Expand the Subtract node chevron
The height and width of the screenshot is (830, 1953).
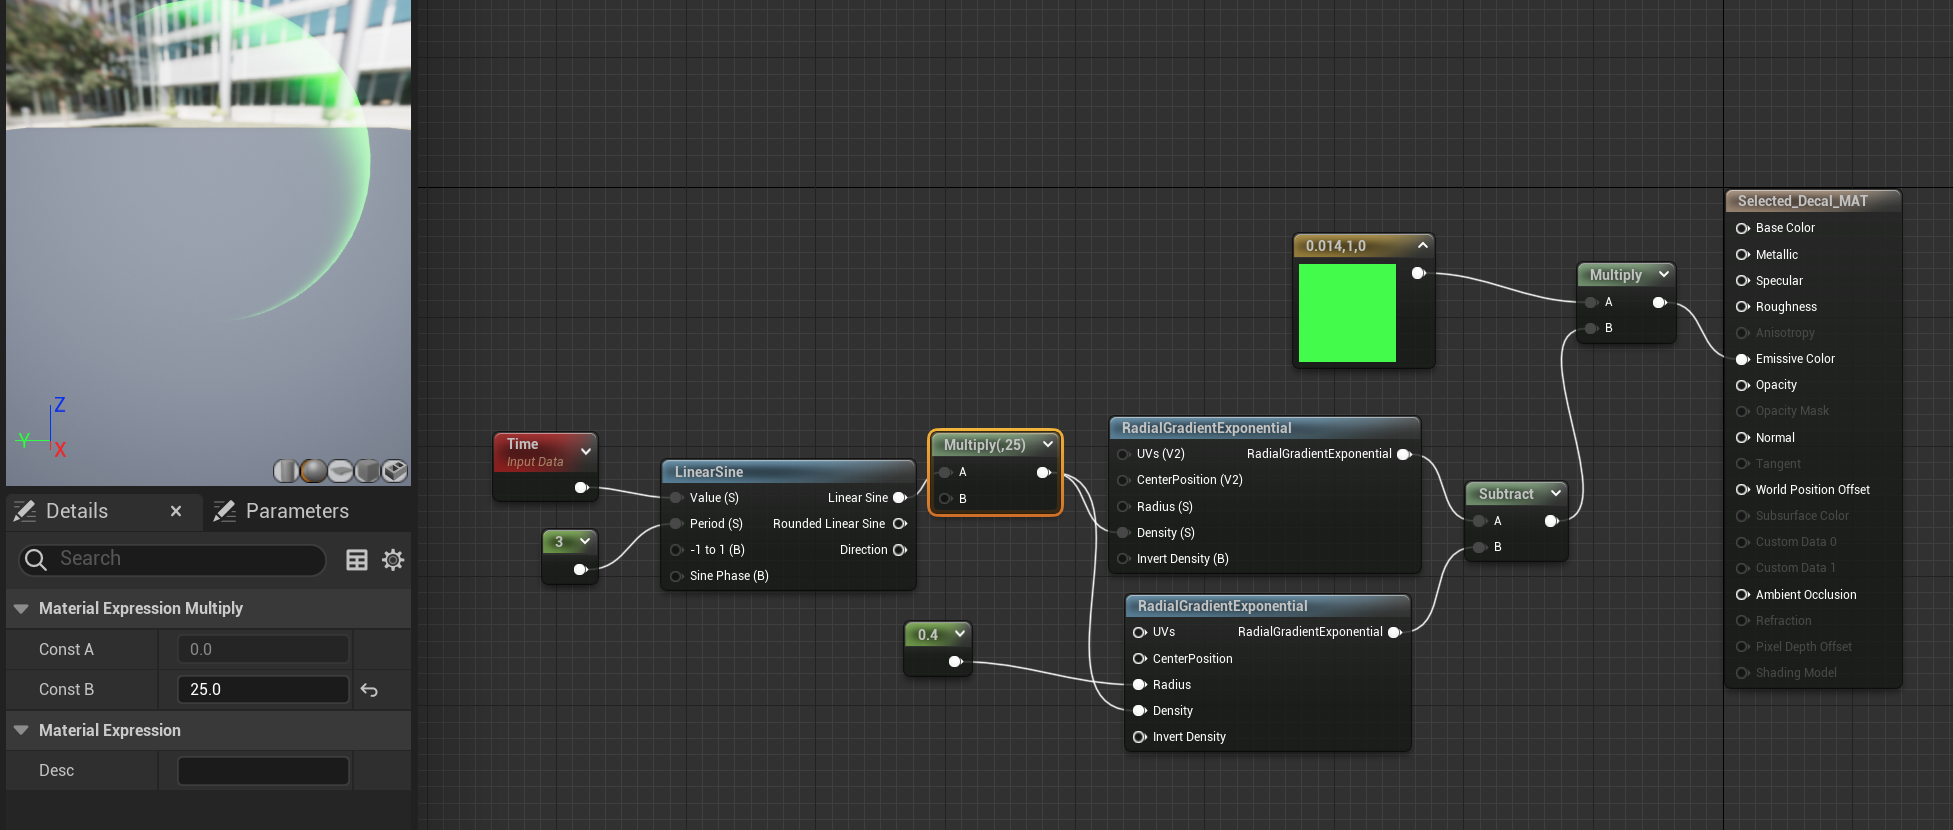click(x=1556, y=494)
